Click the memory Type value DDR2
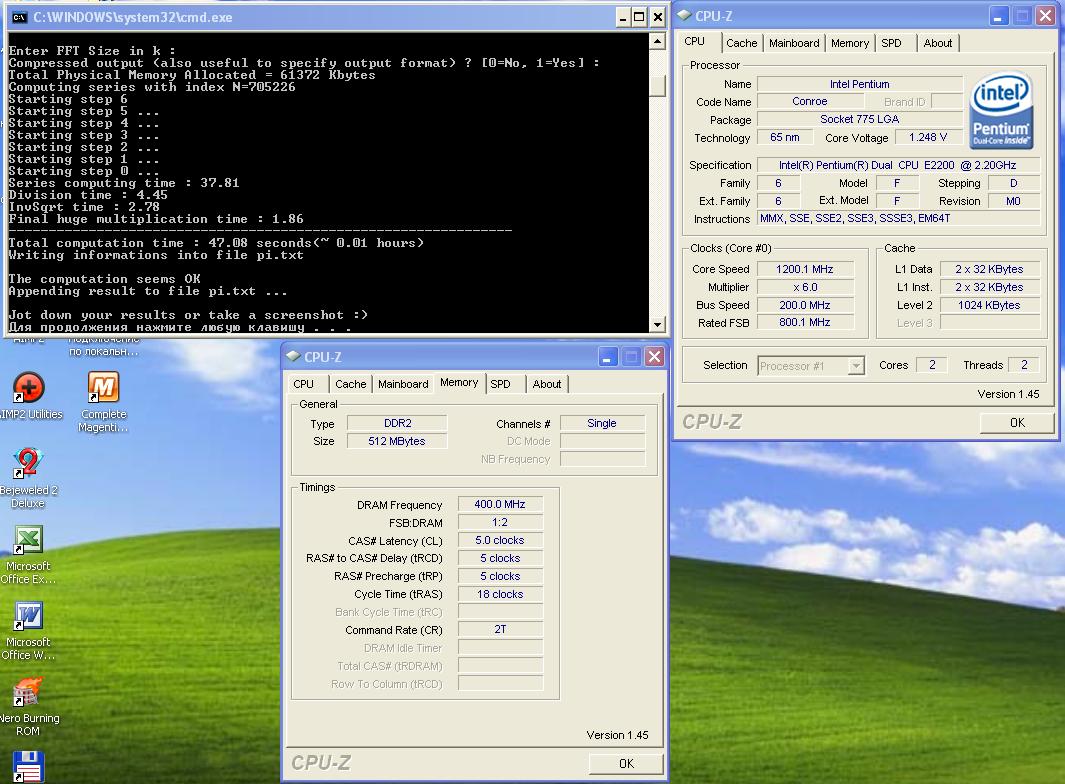1065x784 pixels. click(397, 423)
